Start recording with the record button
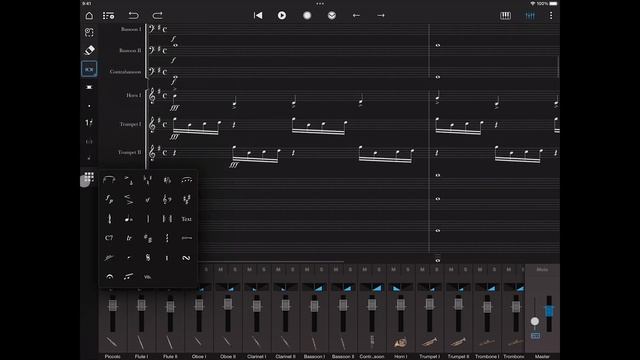This screenshot has height=360, width=640. pyautogui.click(x=307, y=16)
